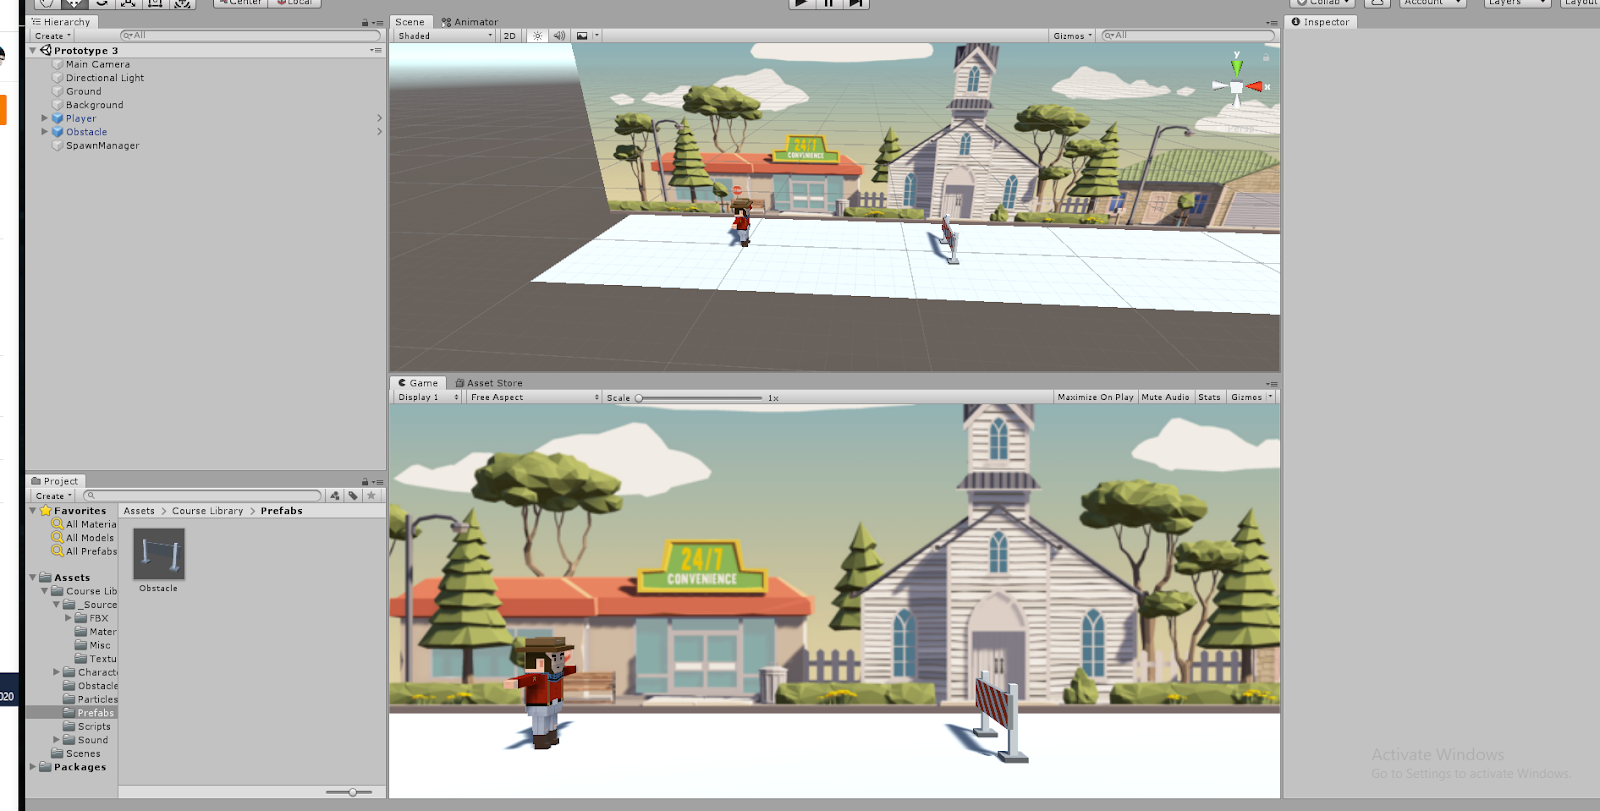The height and width of the screenshot is (811, 1600).
Task: Toggle Mute Audio in Game view
Action: tap(1165, 397)
